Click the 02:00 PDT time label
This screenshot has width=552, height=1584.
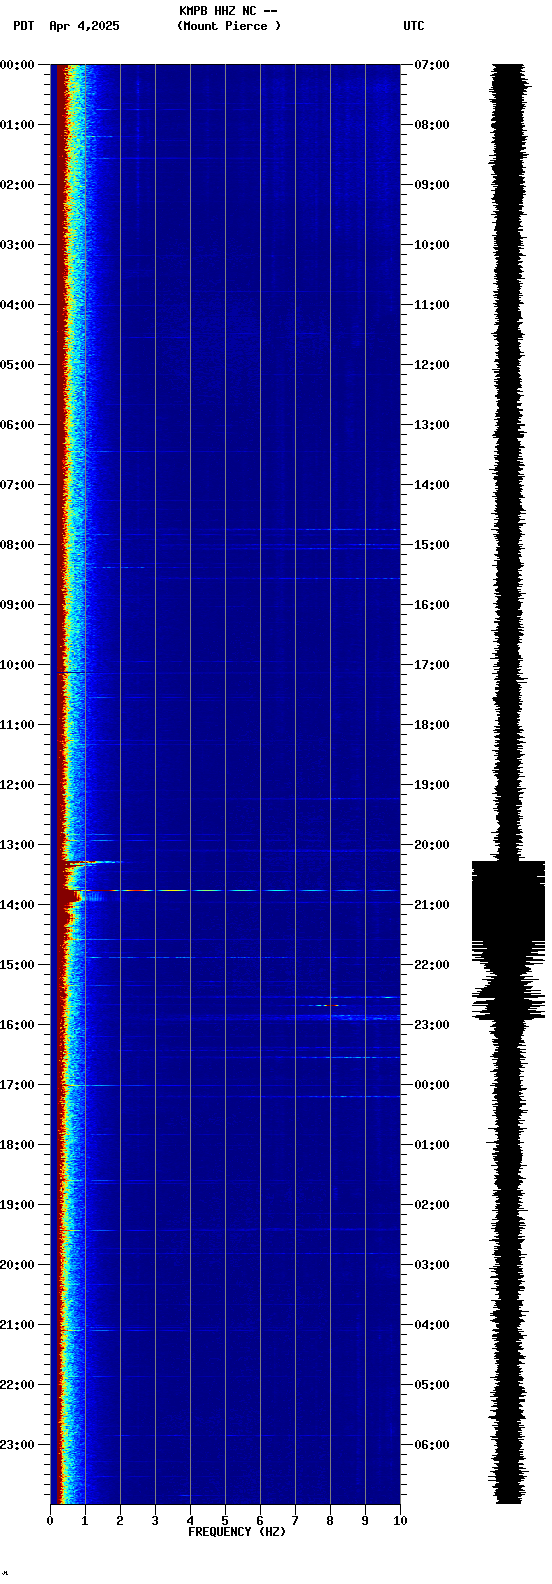[x=18, y=185]
